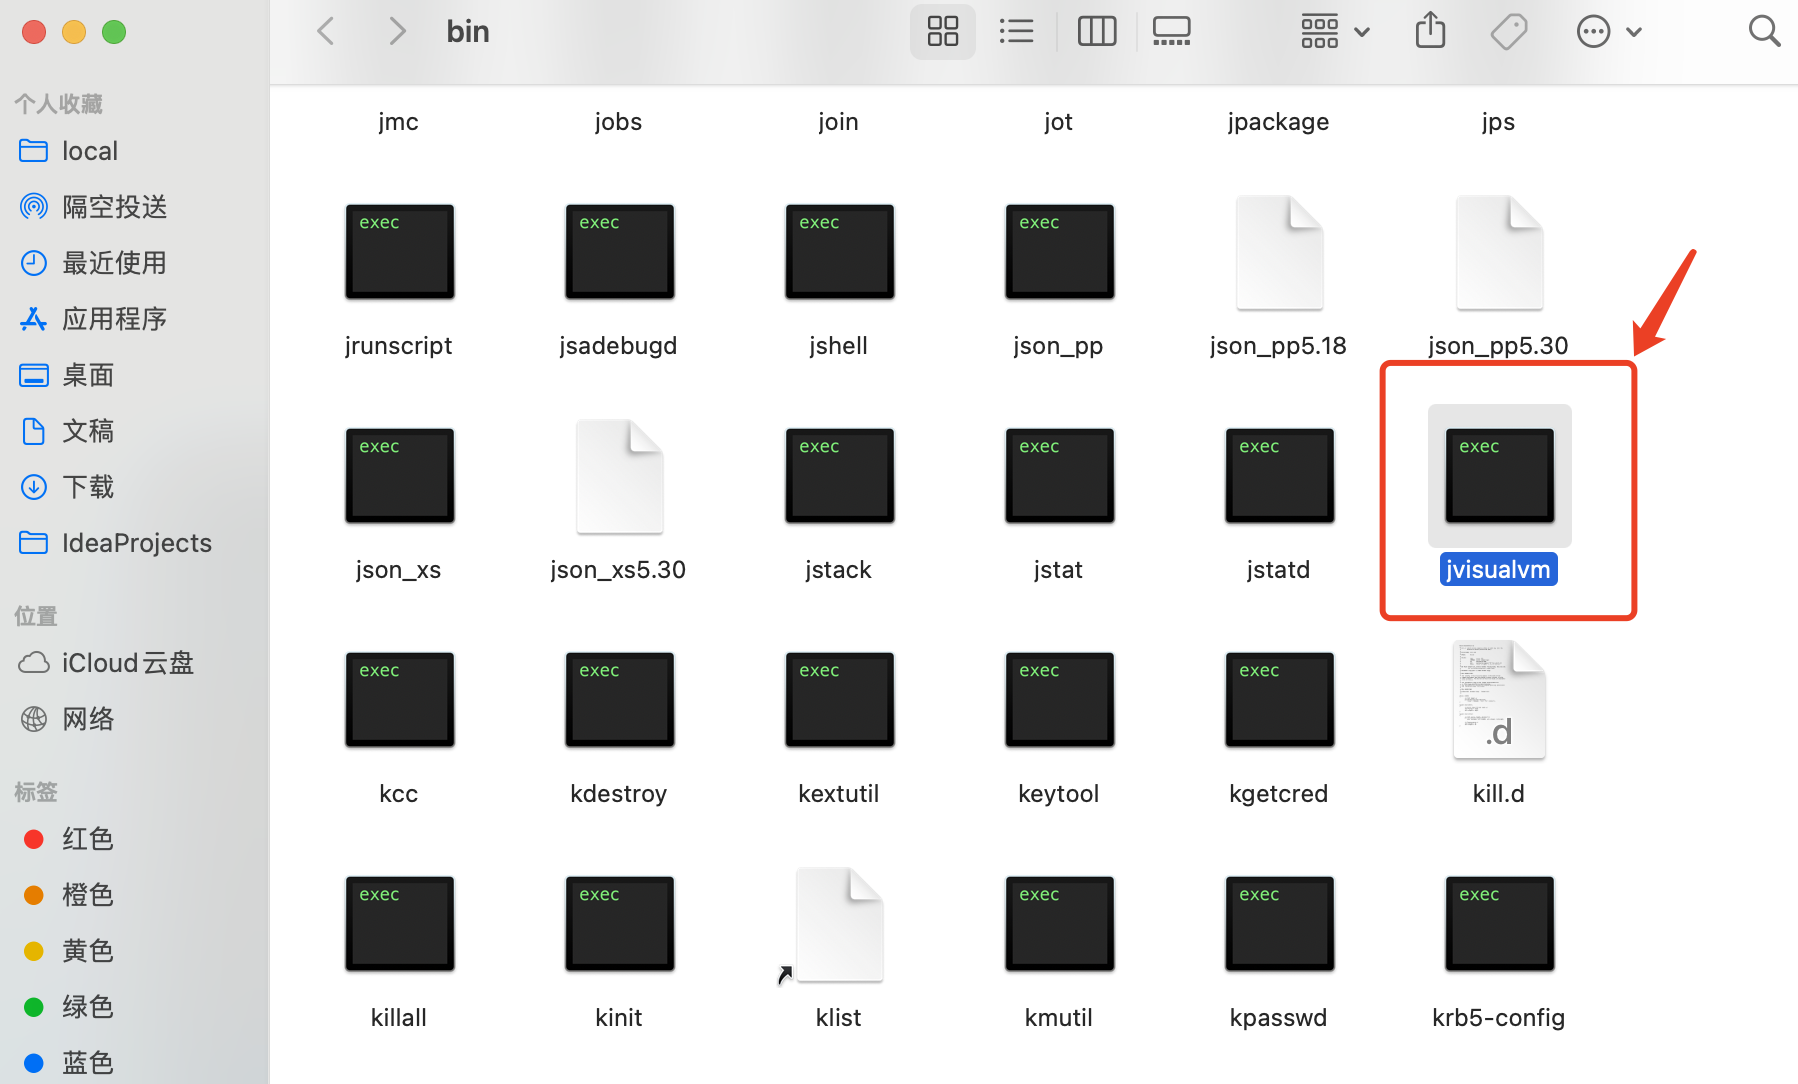
Task: Open the jshell executable icon
Action: 838,251
